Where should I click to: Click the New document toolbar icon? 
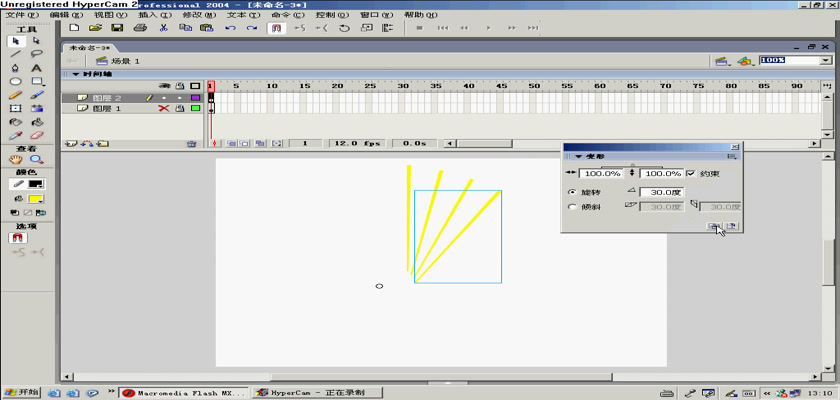[74, 28]
